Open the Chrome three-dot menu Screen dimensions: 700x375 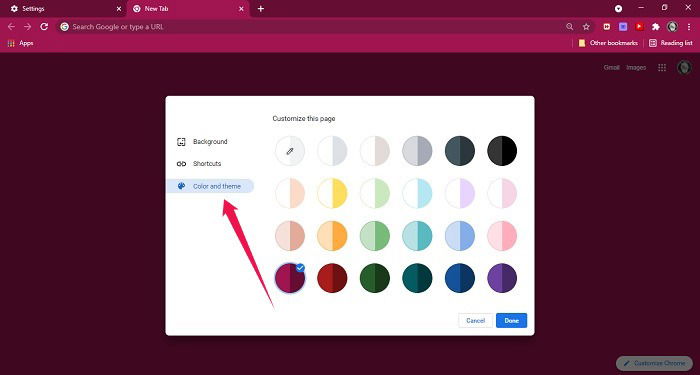pyautogui.click(x=689, y=27)
